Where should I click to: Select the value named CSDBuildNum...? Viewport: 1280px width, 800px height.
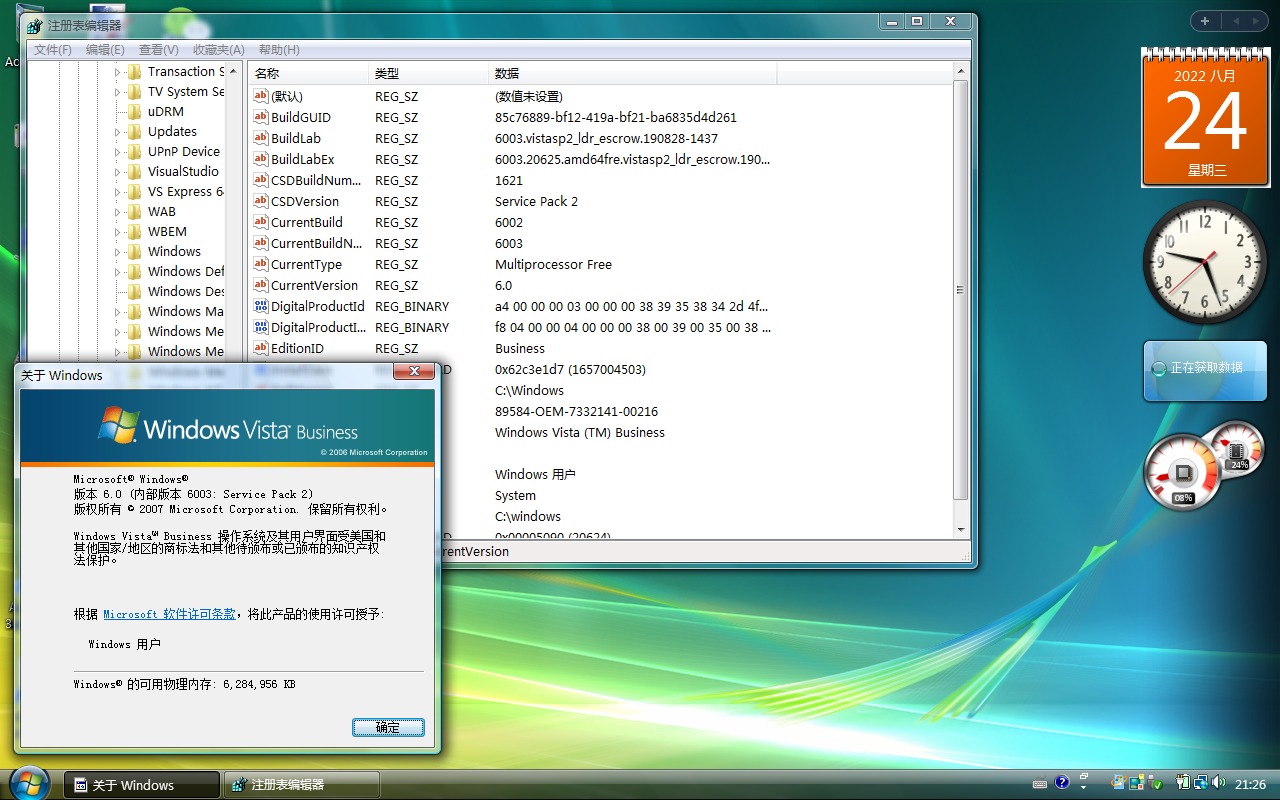coord(316,180)
